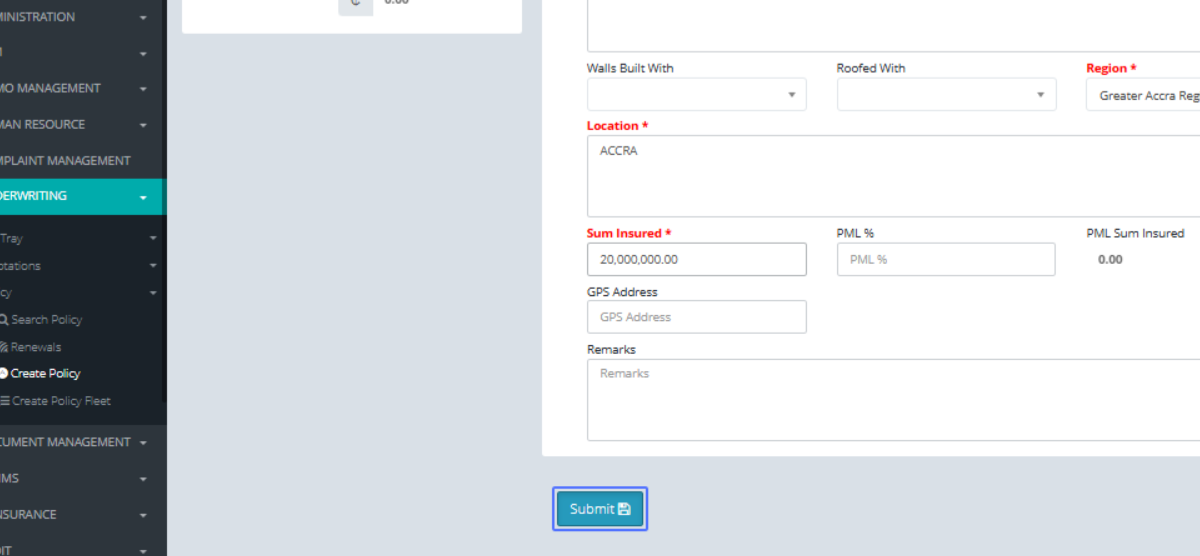Click the save disk icon on Submit

[x=624, y=509]
